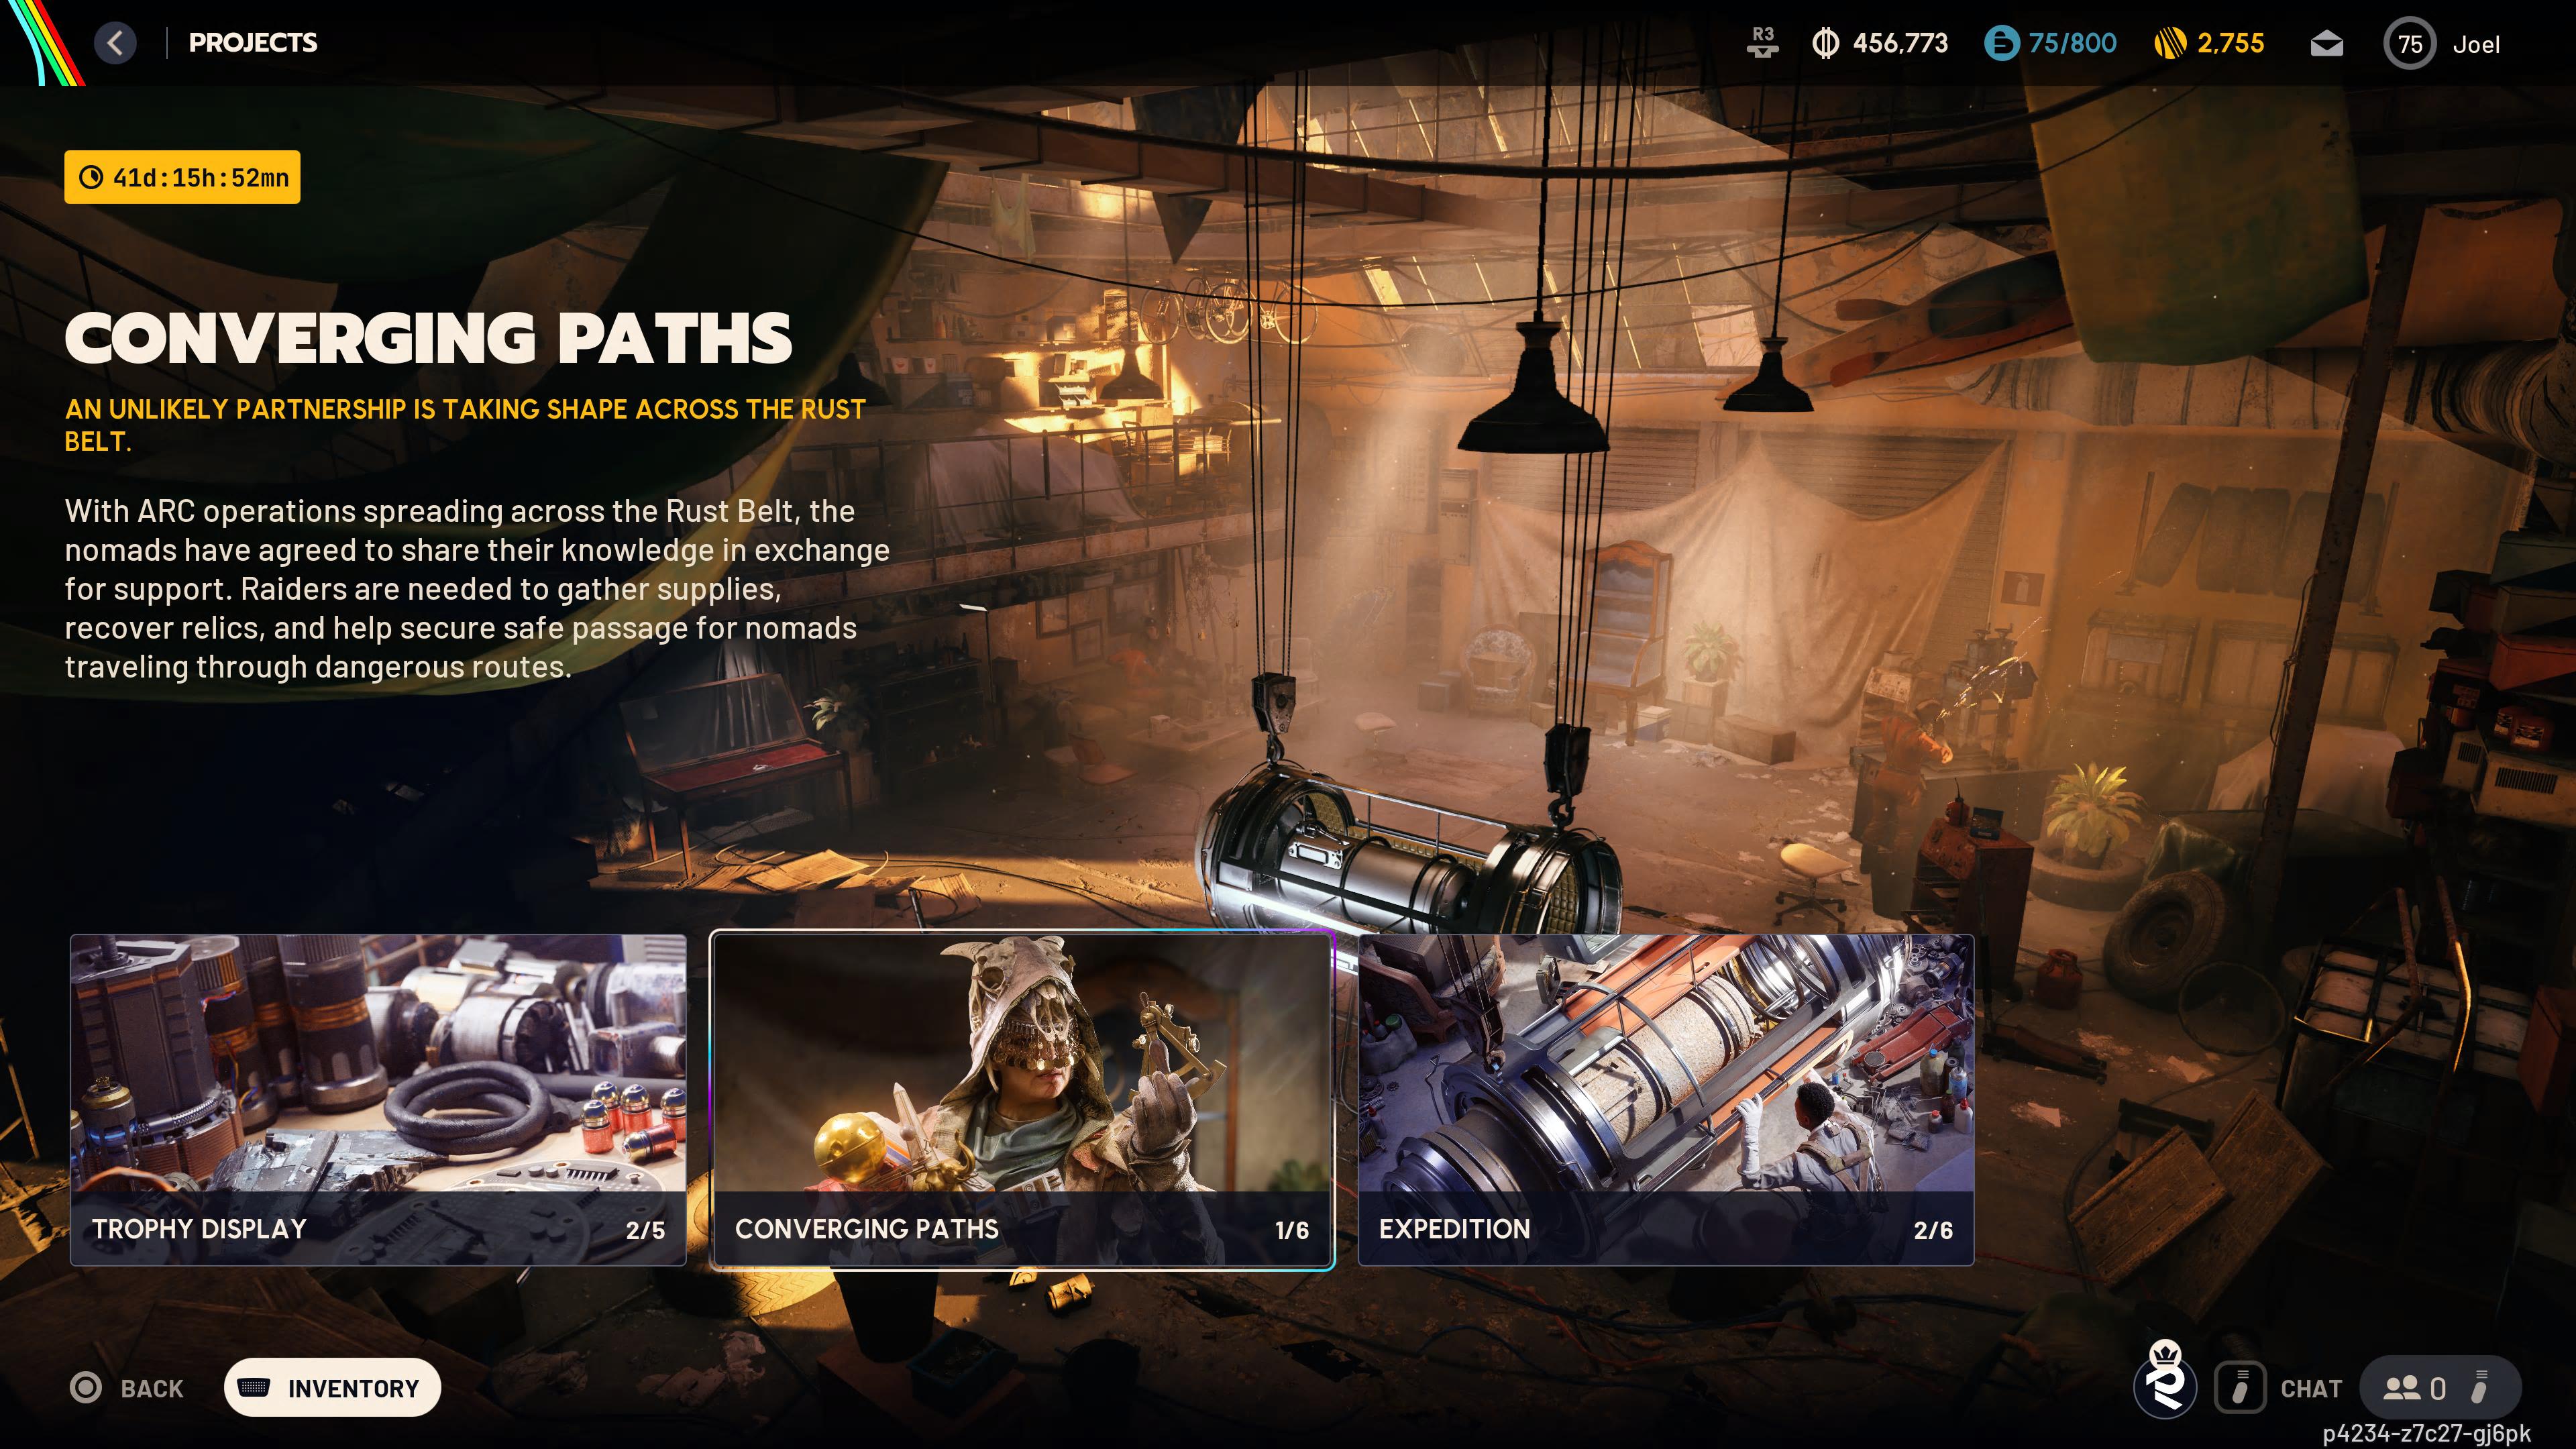Click the R3 stick prompt icon
This screenshot has width=2576, height=1449.
pos(1762,42)
